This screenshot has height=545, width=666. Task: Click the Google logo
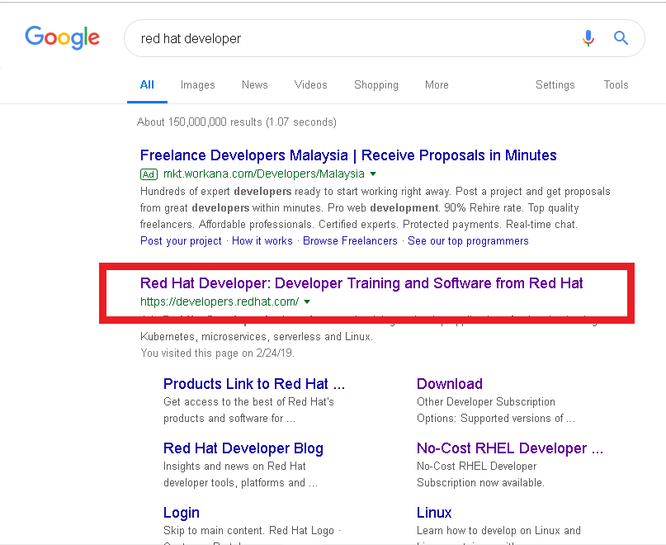pyautogui.click(x=62, y=38)
